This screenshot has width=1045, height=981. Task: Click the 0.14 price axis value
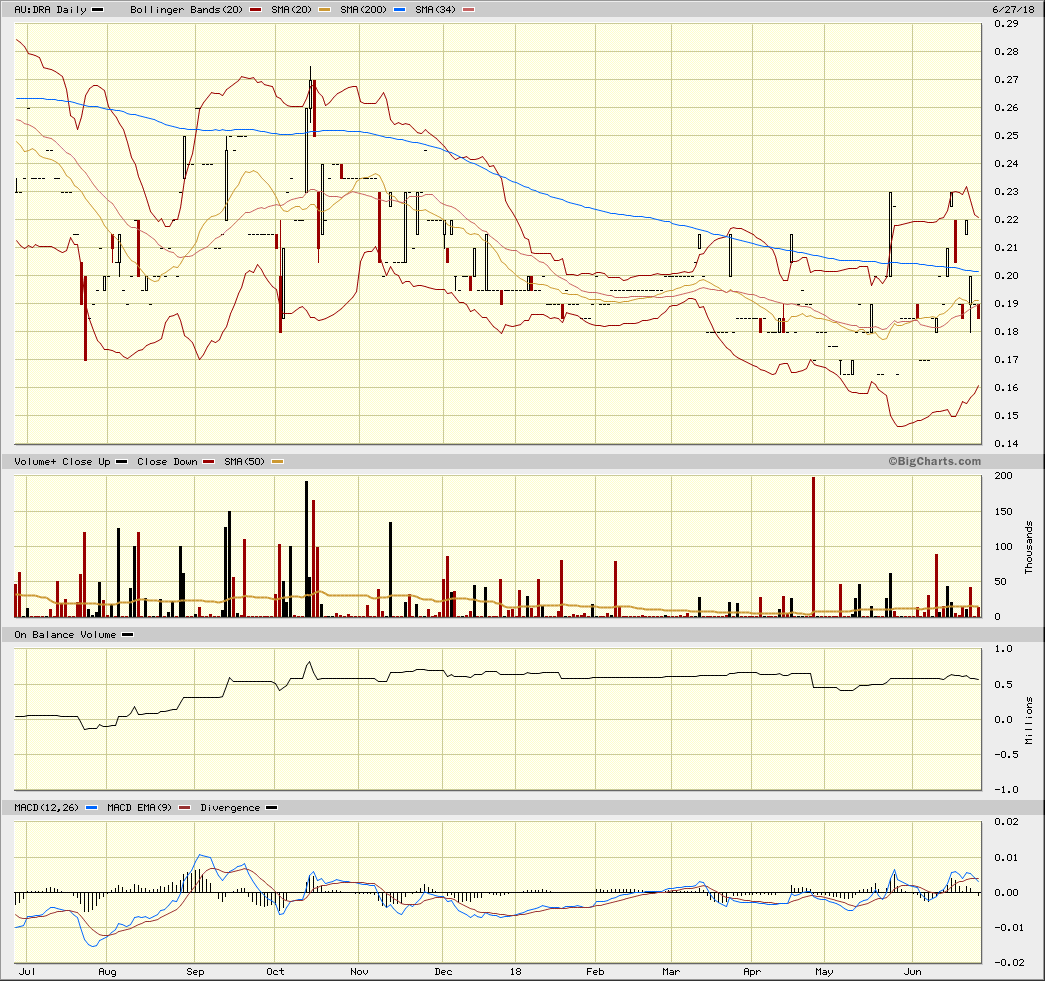pos(1006,444)
